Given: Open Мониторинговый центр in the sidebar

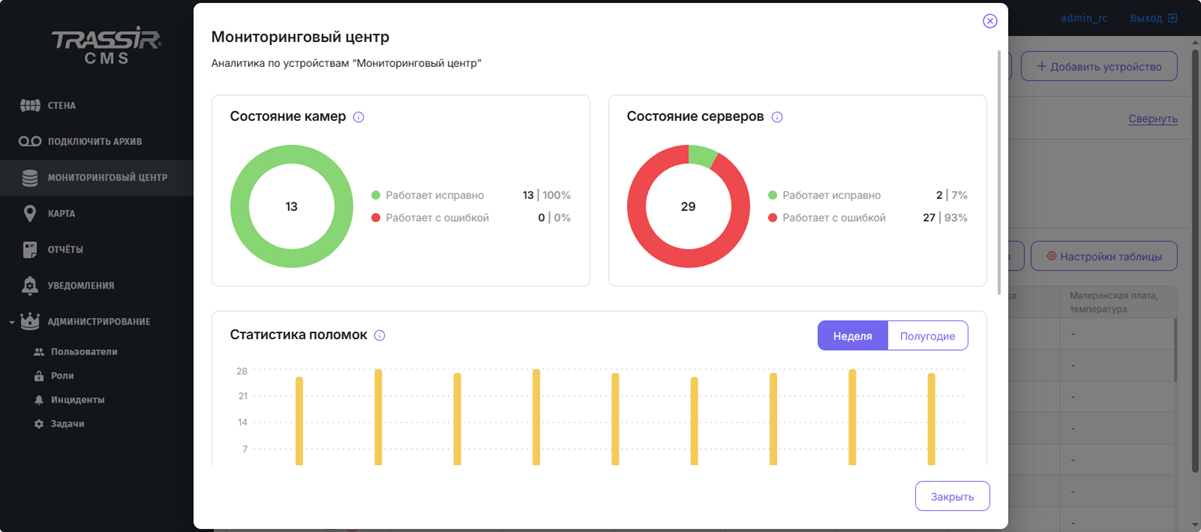Looking at the screenshot, I should tap(107, 177).
